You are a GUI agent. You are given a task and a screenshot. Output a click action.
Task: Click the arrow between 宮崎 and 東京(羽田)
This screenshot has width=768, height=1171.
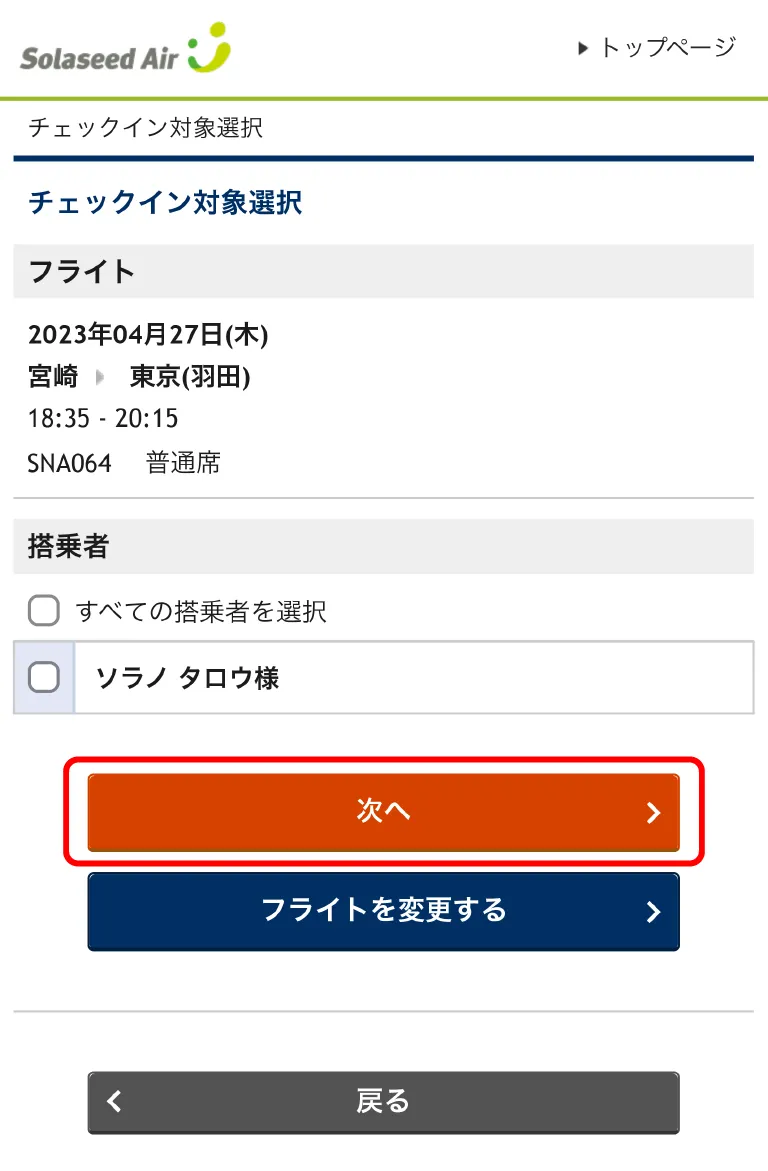point(100,377)
